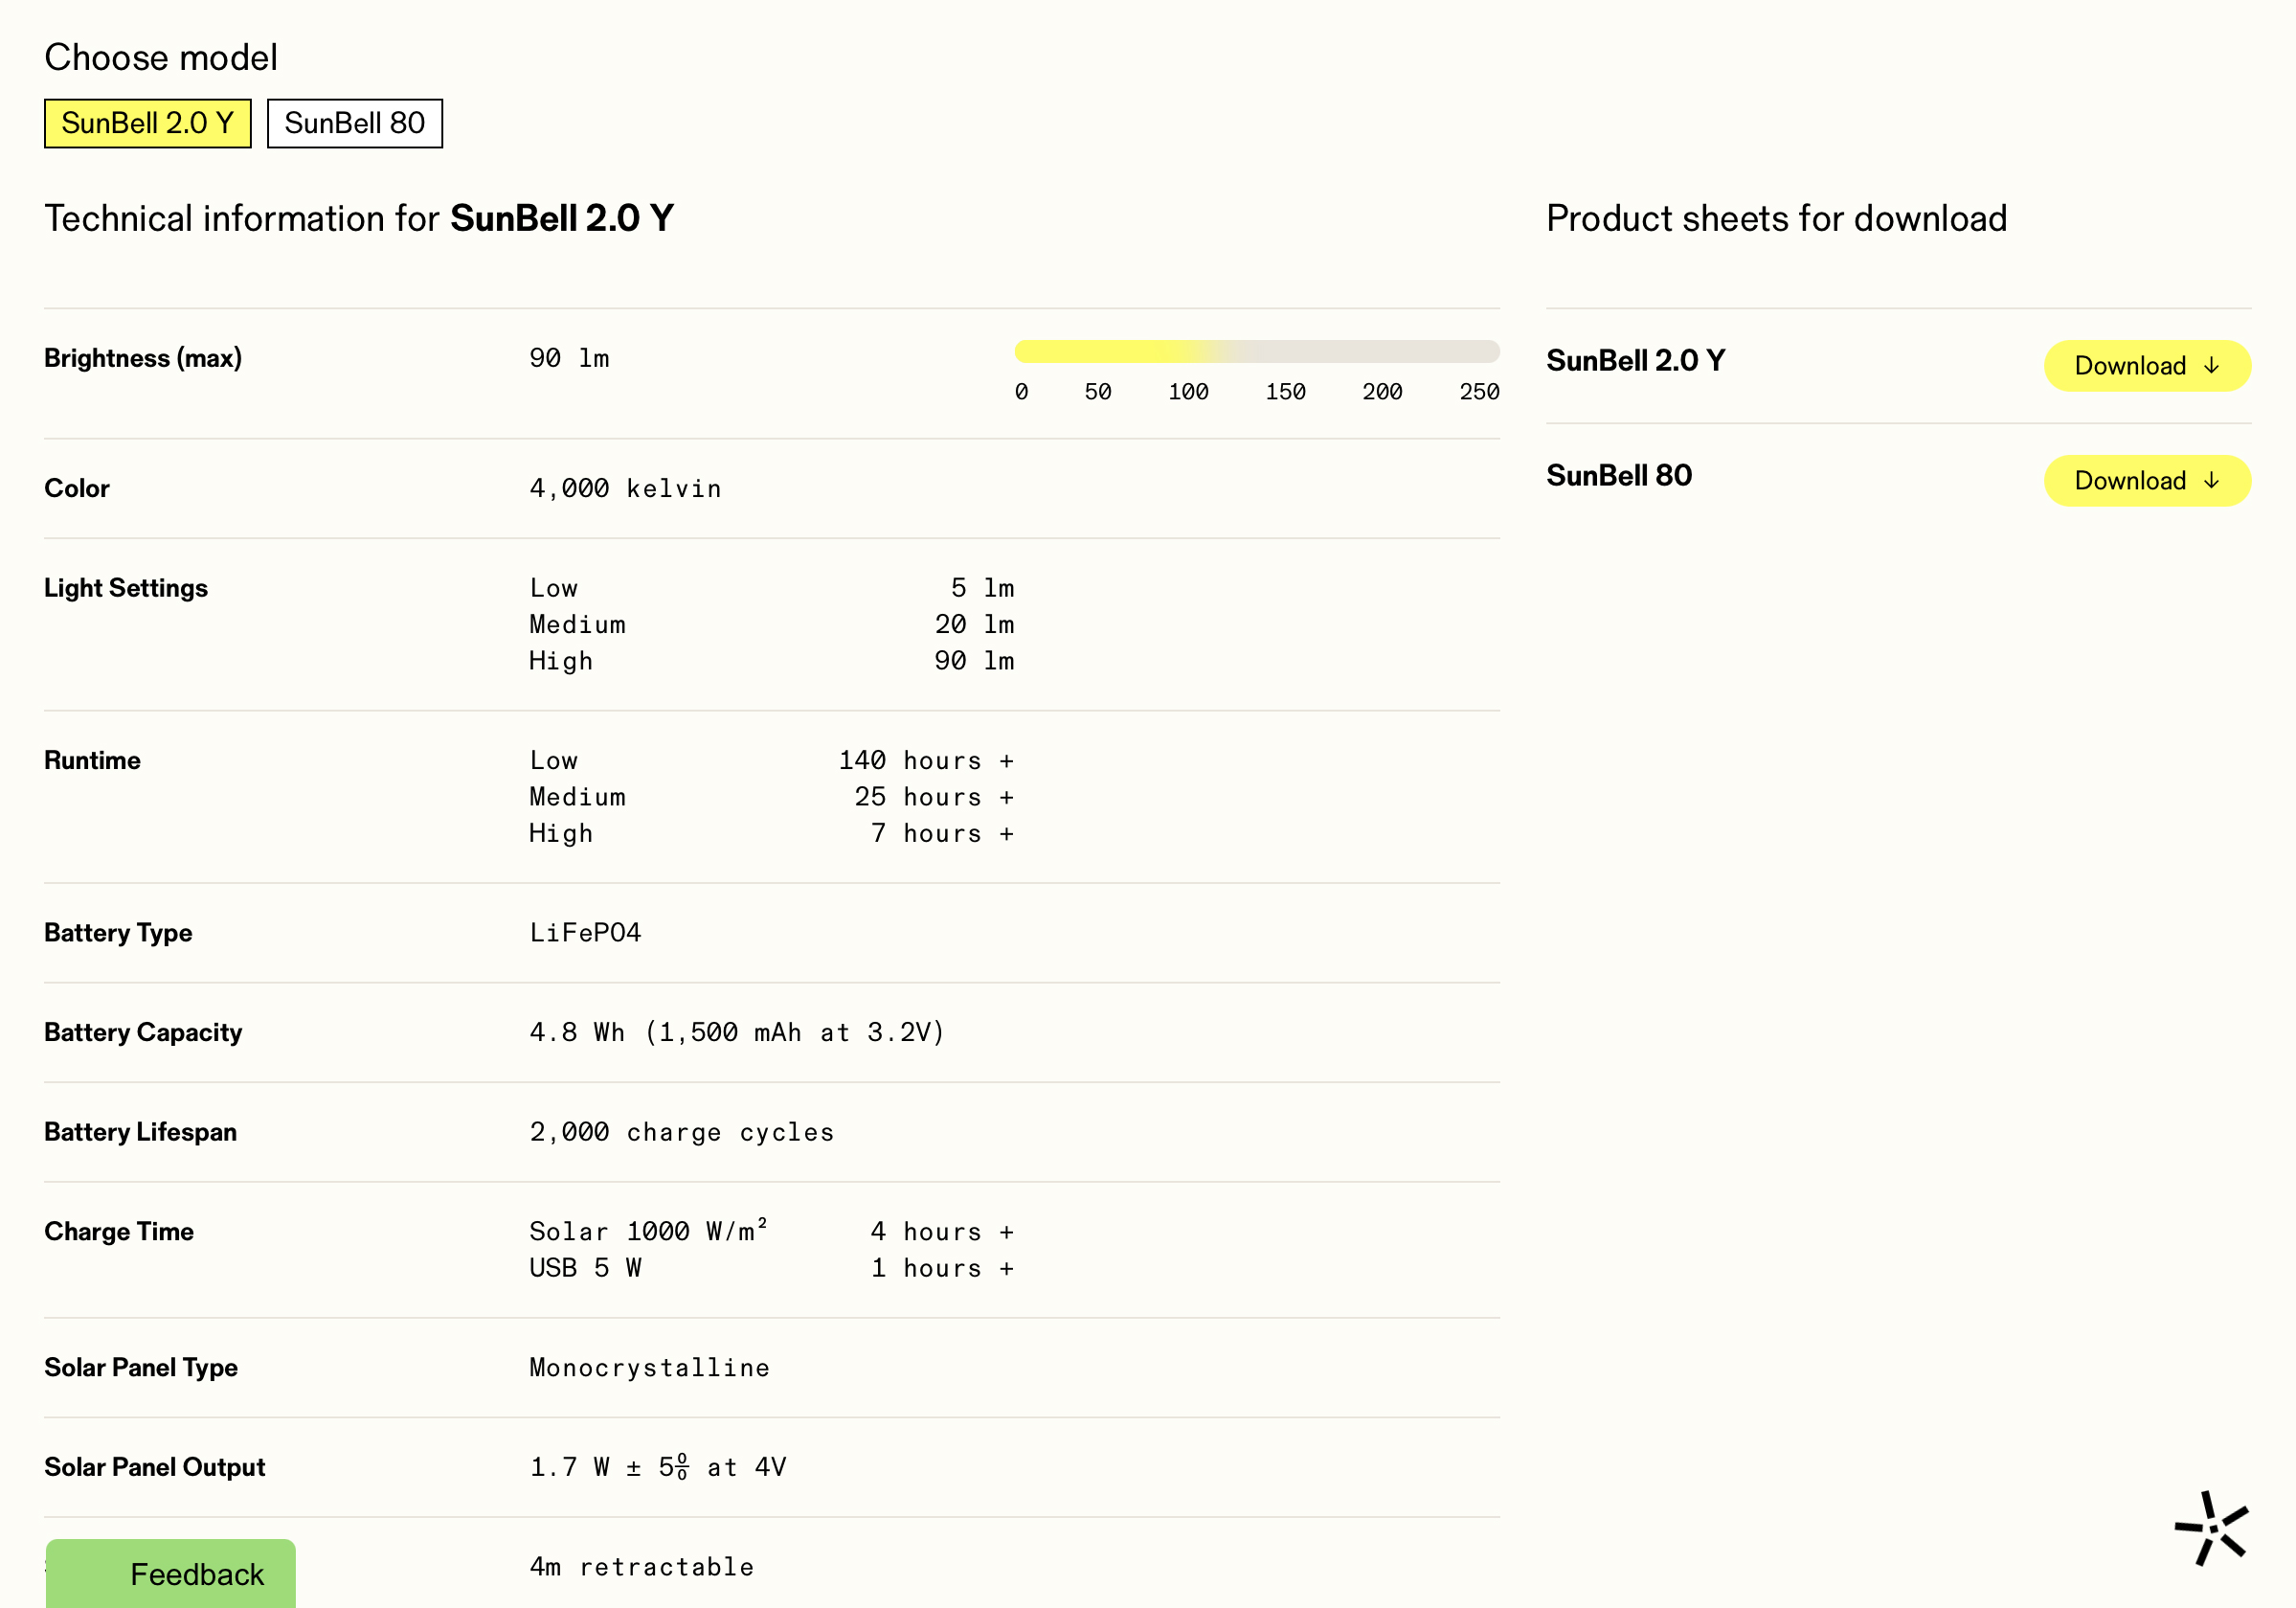Click the 'Monocrystalline' solar panel type value
The image size is (2296, 1608).
click(x=649, y=1367)
